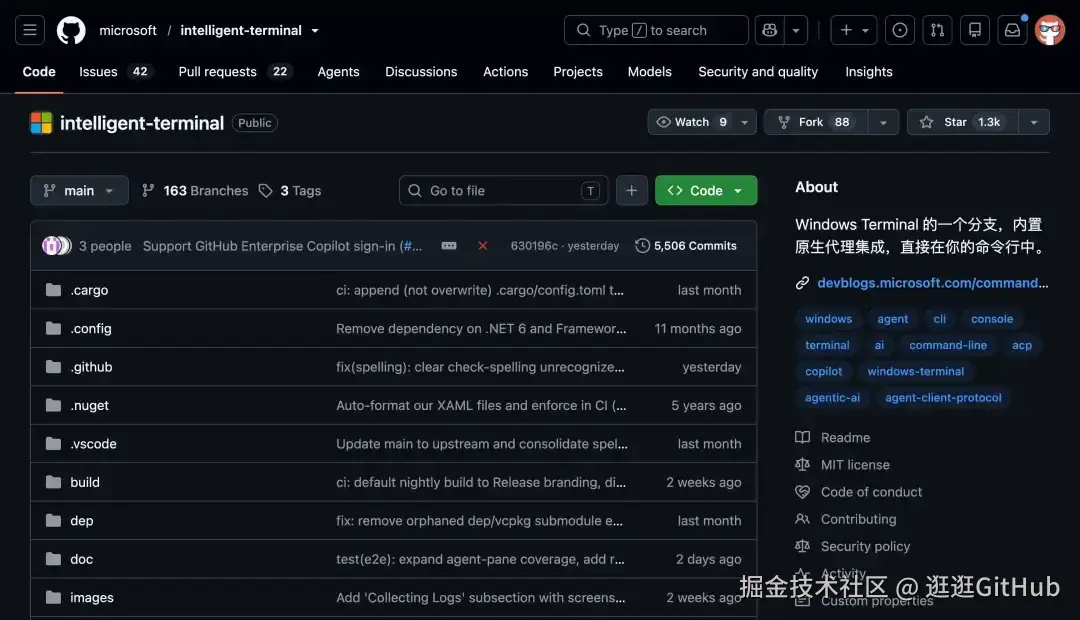The image size is (1080, 620).
Task: Expand the fork options dropdown arrow
Action: click(x=884, y=122)
